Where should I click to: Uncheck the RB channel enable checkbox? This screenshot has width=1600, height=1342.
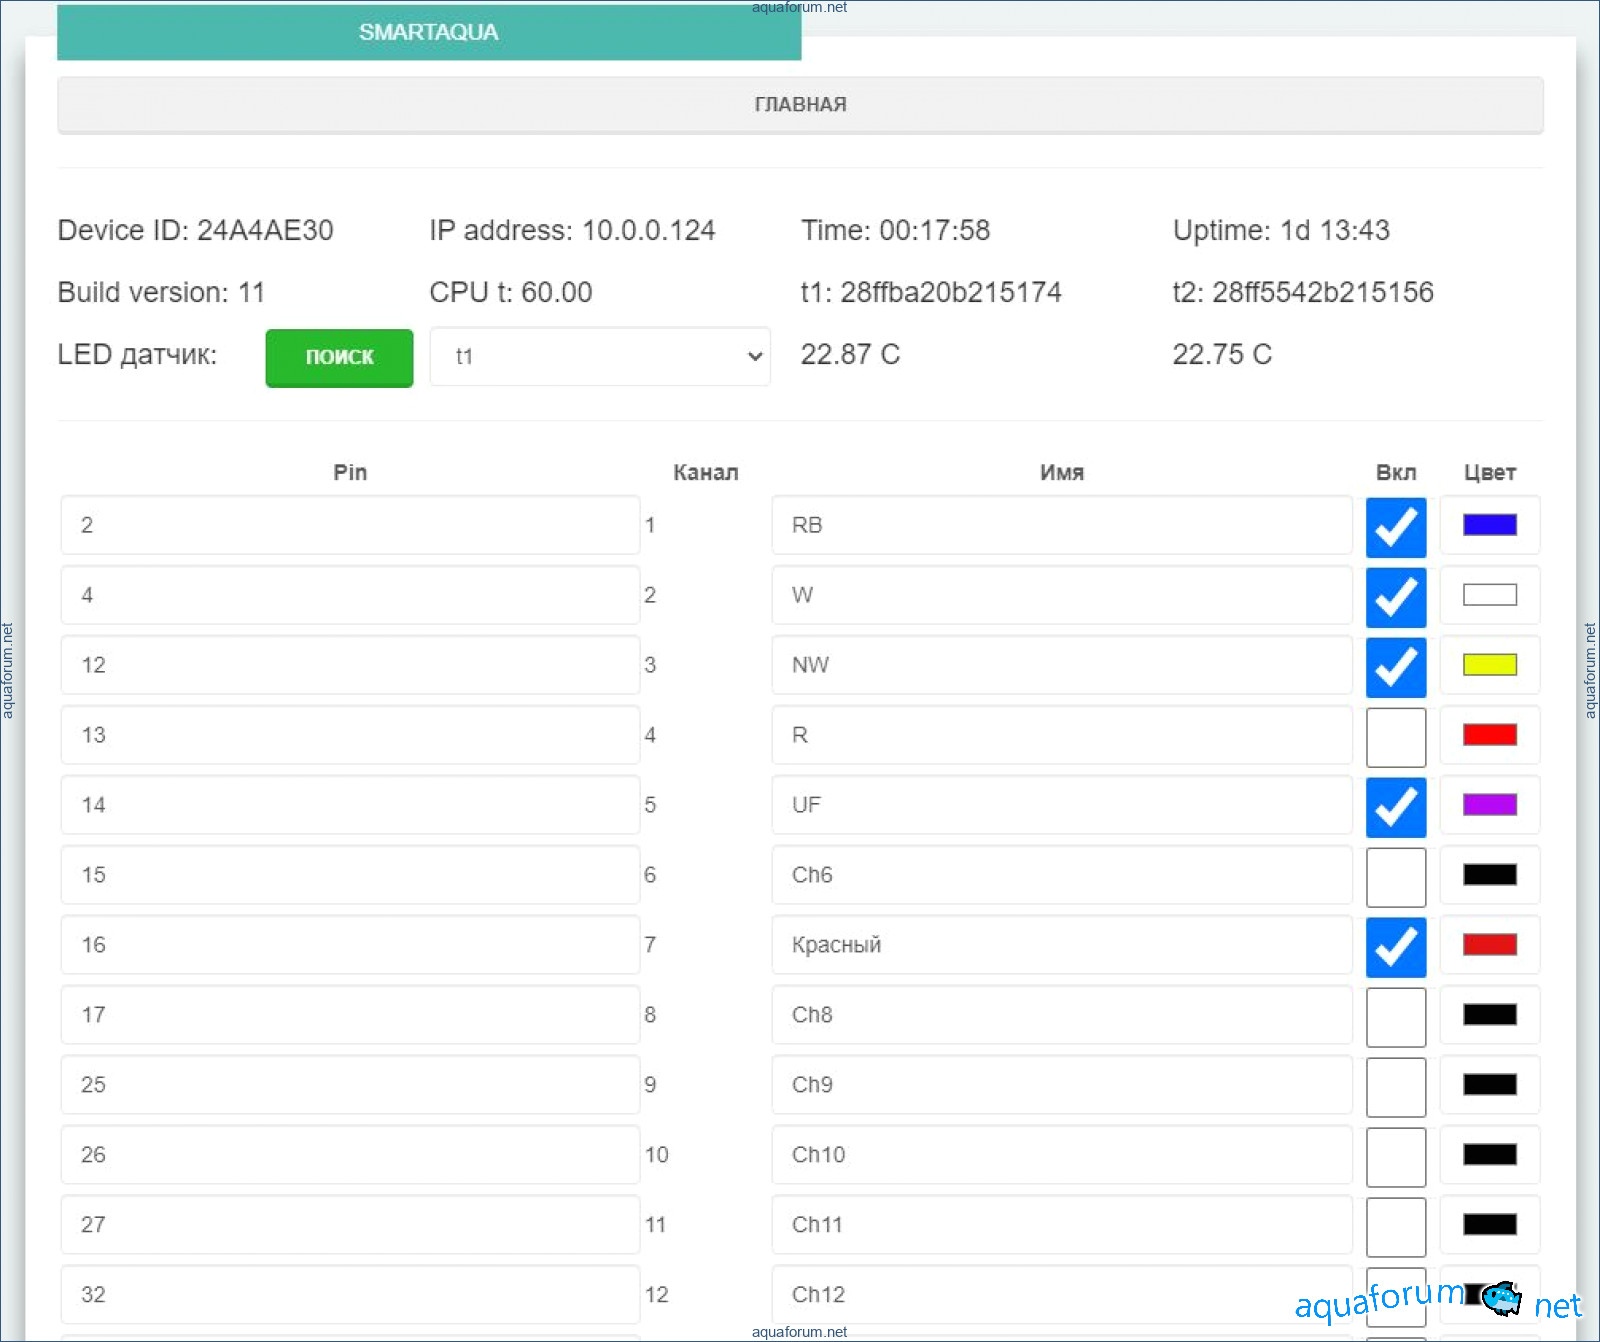(x=1395, y=526)
